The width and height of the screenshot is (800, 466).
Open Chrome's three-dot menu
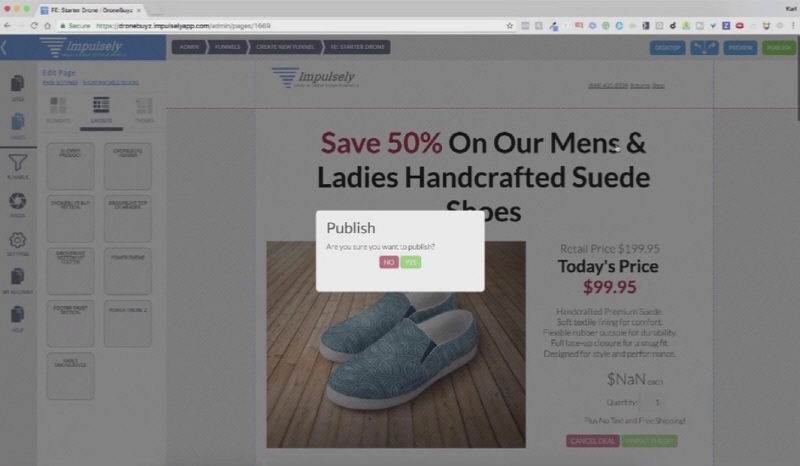pos(792,26)
